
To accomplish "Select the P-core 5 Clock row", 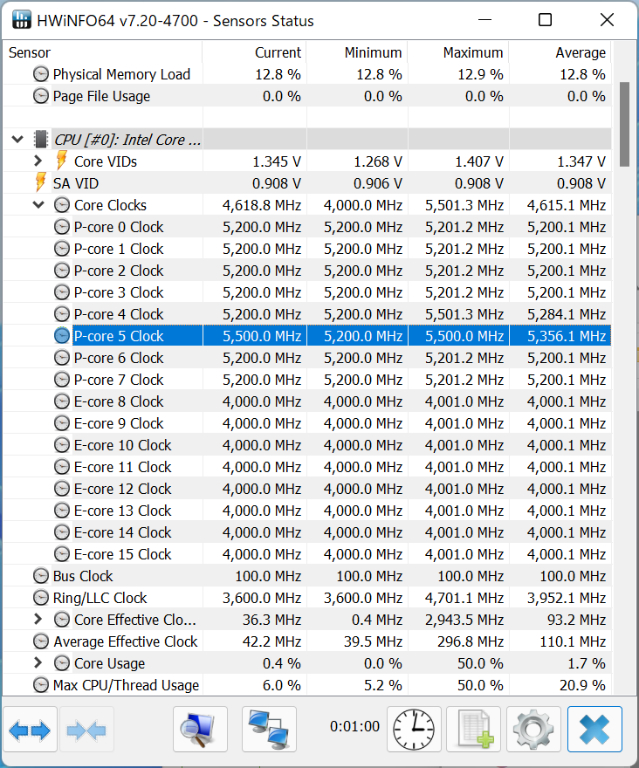I will 118,336.
